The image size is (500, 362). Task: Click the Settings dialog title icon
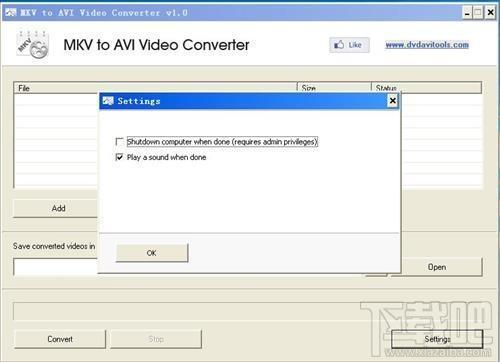pos(108,101)
